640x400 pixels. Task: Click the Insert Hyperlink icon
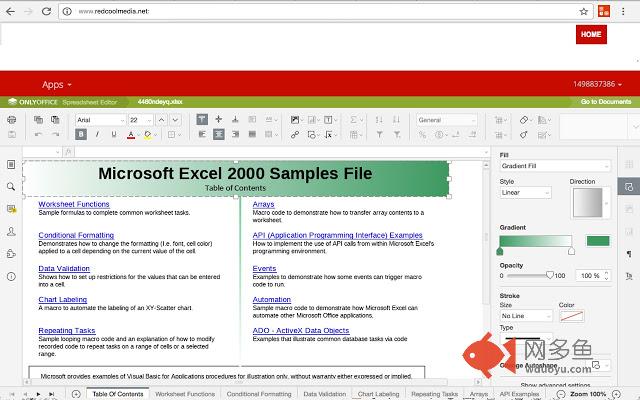(295, 134)
